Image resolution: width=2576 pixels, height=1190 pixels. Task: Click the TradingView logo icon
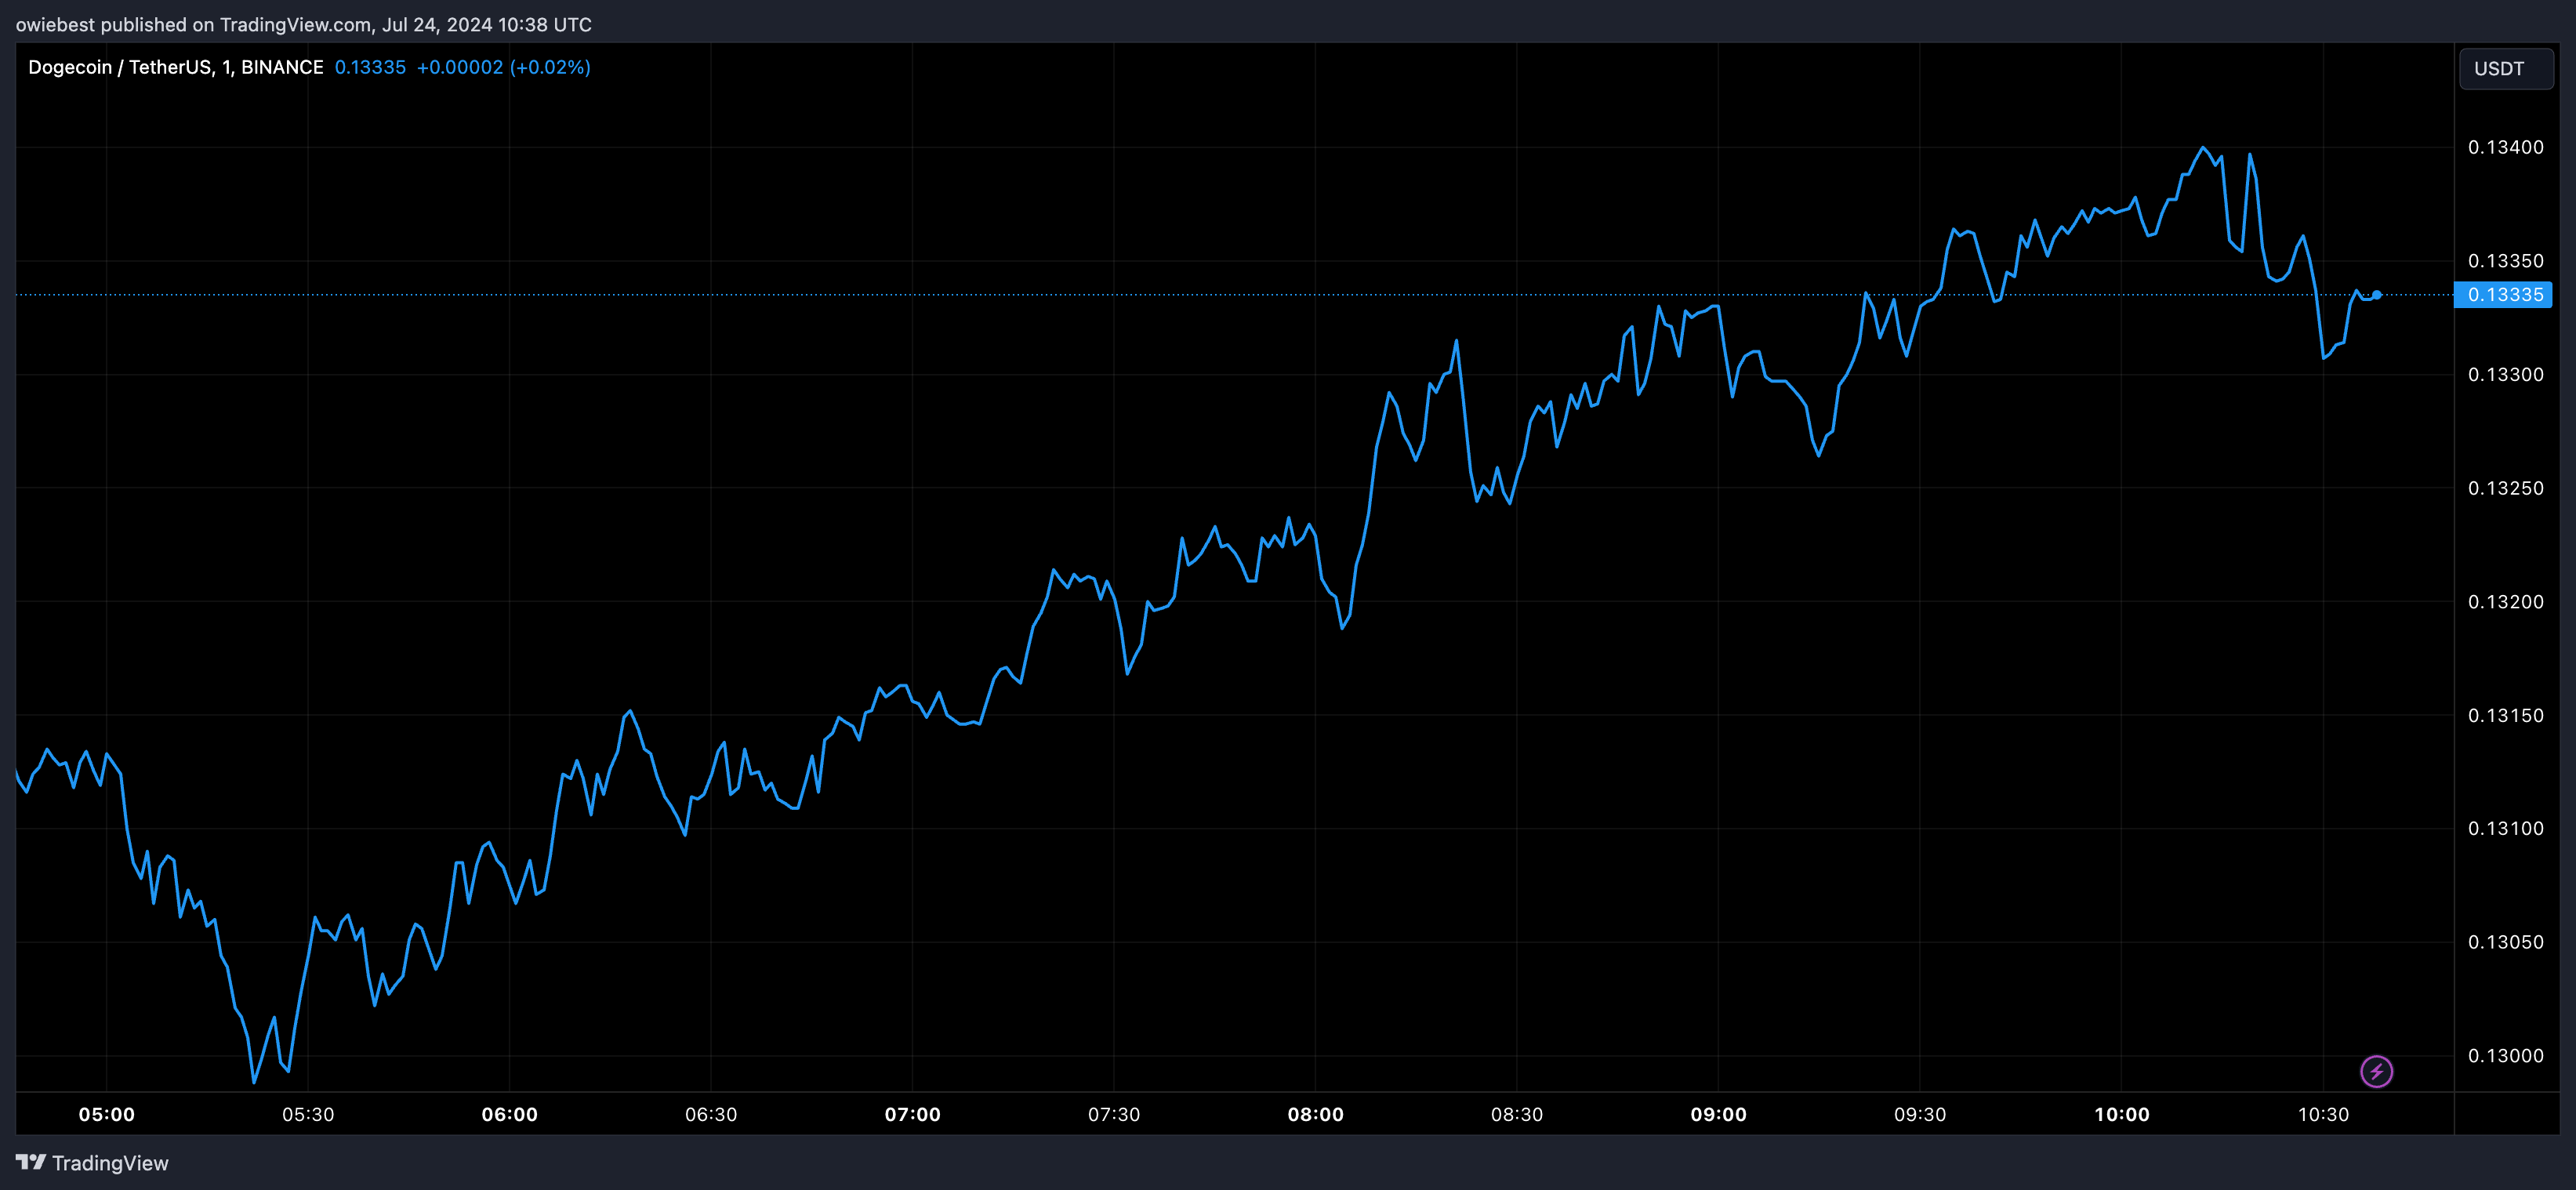pyautogui.click(x=30, y=1162)
